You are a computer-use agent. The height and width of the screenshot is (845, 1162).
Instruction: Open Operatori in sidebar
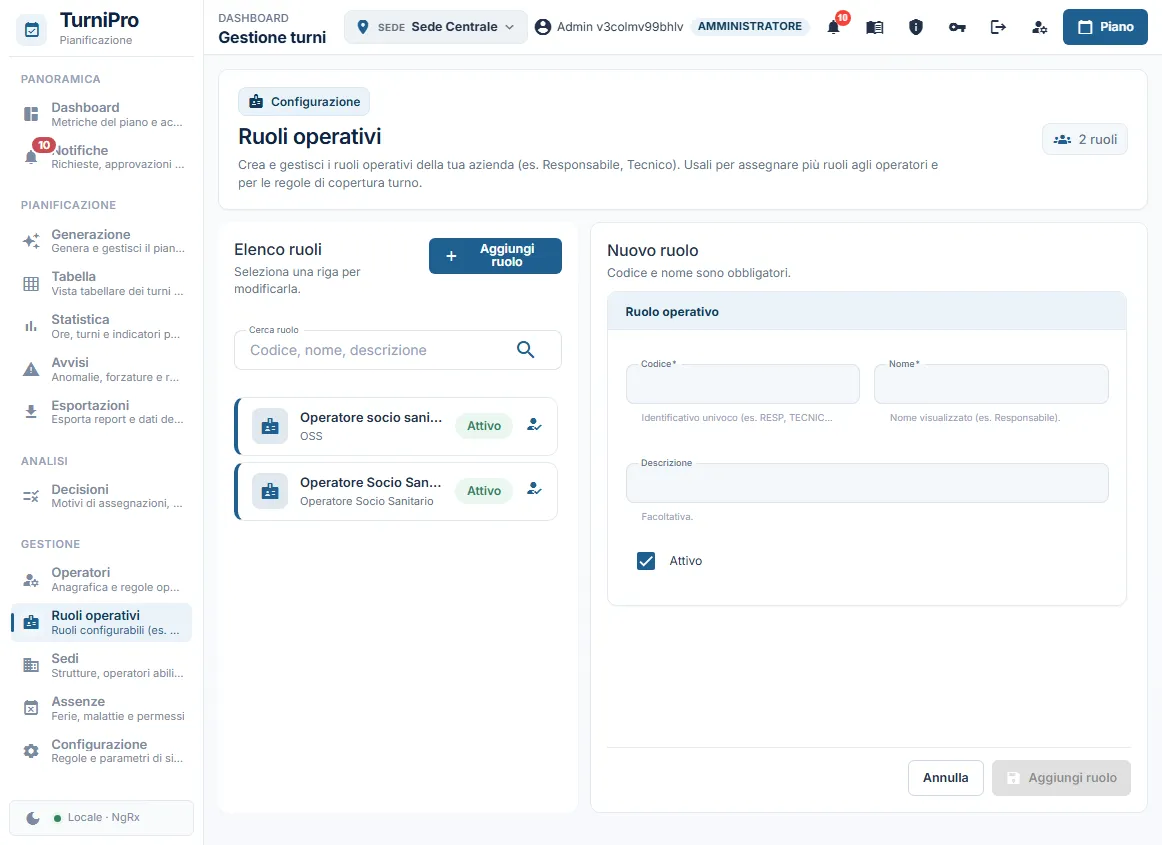click(102, 579)
